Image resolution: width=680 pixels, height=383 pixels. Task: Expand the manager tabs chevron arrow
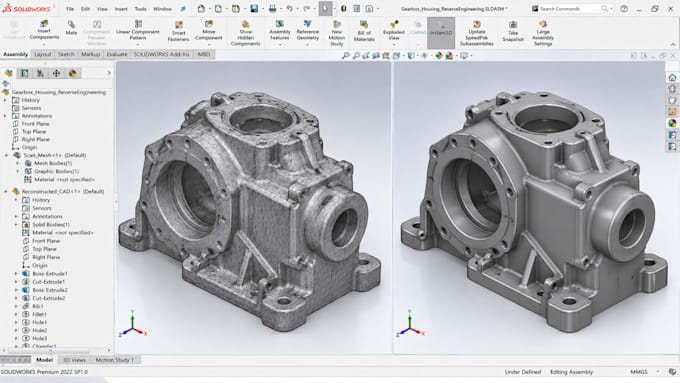click(109, 73)
